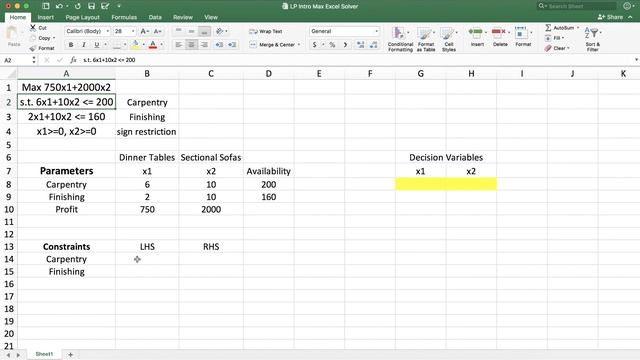Apply the red font color button
Image resolution: width=640 pixels, height=360 pixels.
point(153,44)
